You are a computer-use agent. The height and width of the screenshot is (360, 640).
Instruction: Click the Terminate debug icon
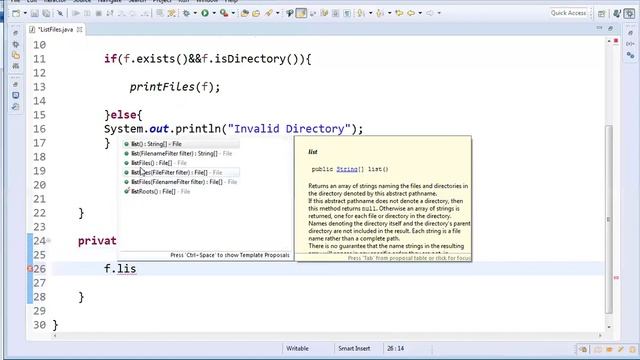point(98,13)
